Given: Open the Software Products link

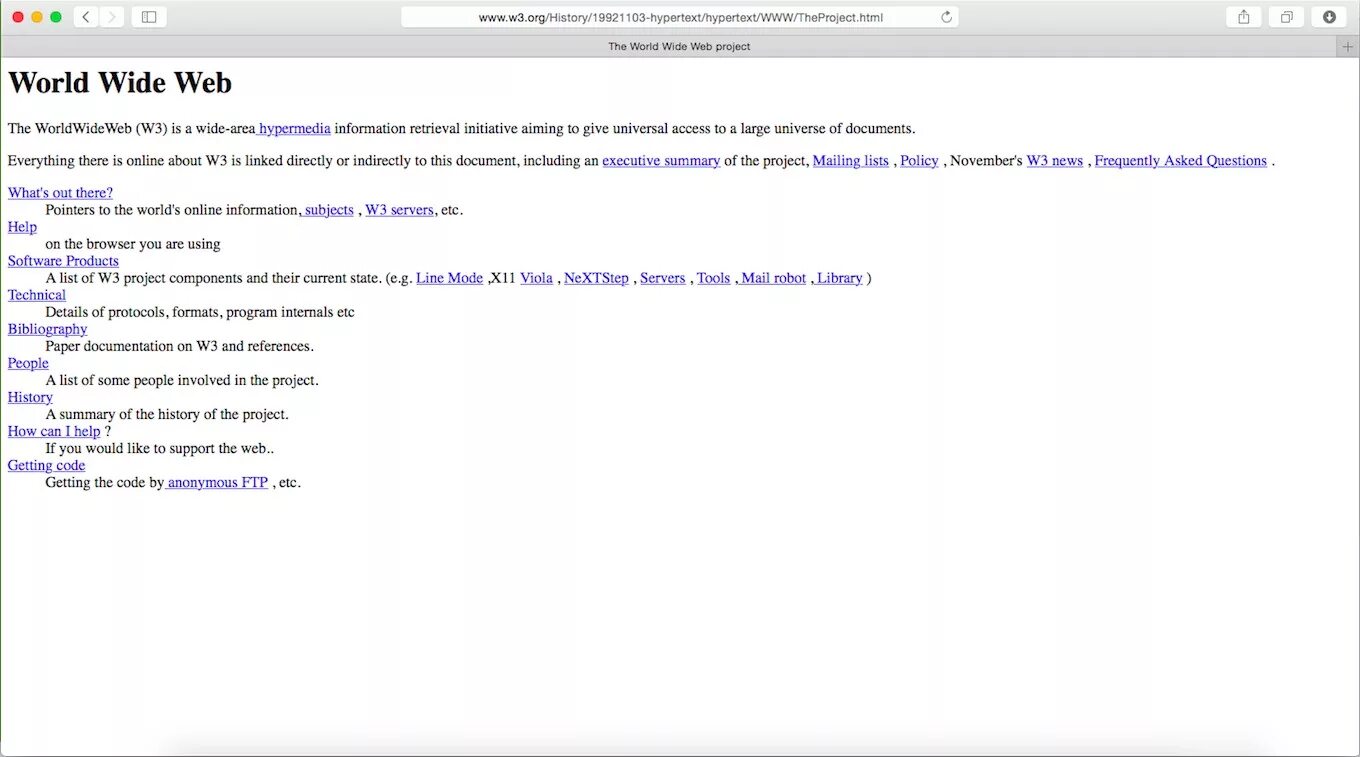Looking at the screenshot, I should pyautogui.click(x=63, y=260).
